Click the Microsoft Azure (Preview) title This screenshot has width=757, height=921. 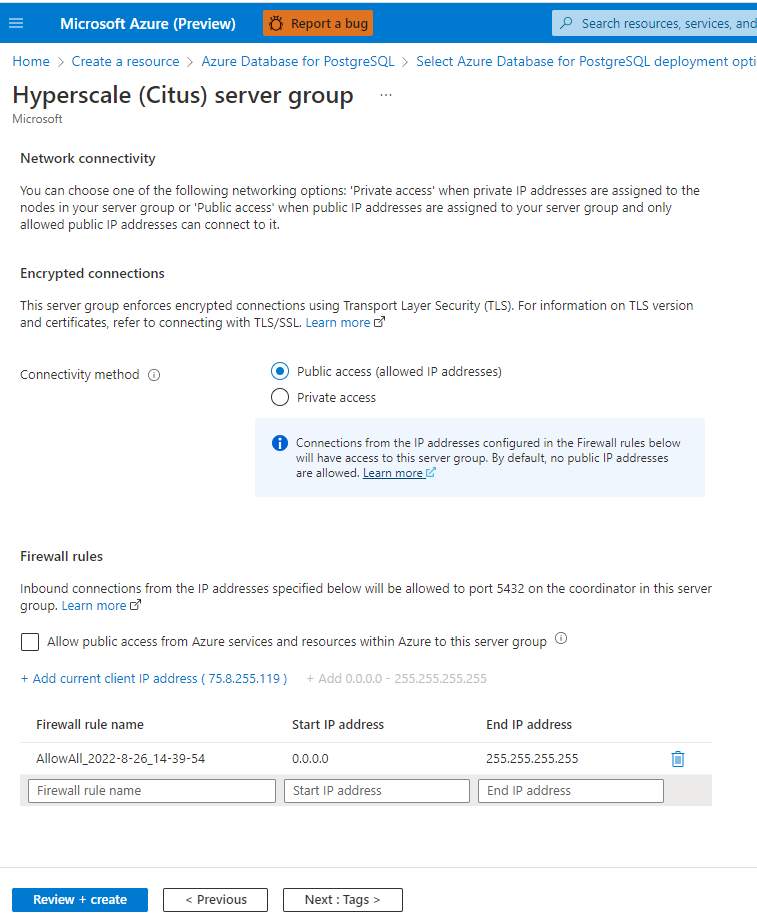[148, 23]
